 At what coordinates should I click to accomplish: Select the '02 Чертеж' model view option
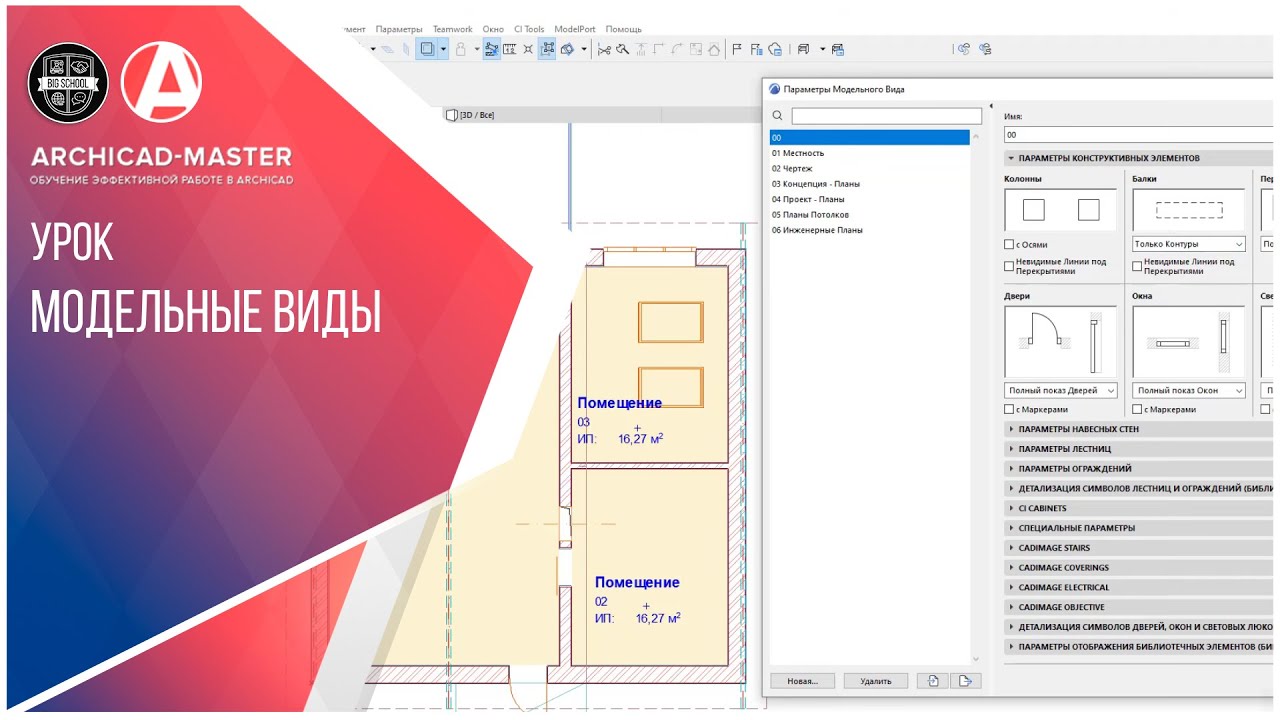[x=869, y=168]
